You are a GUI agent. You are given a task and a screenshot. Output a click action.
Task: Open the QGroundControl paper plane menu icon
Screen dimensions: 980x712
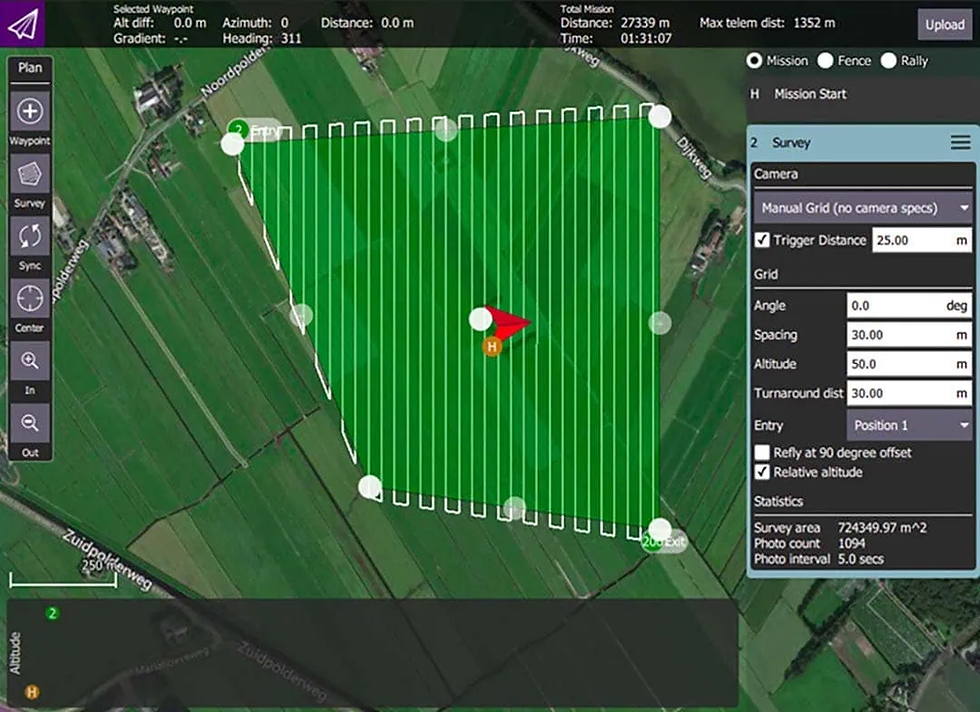pos(22,23)
